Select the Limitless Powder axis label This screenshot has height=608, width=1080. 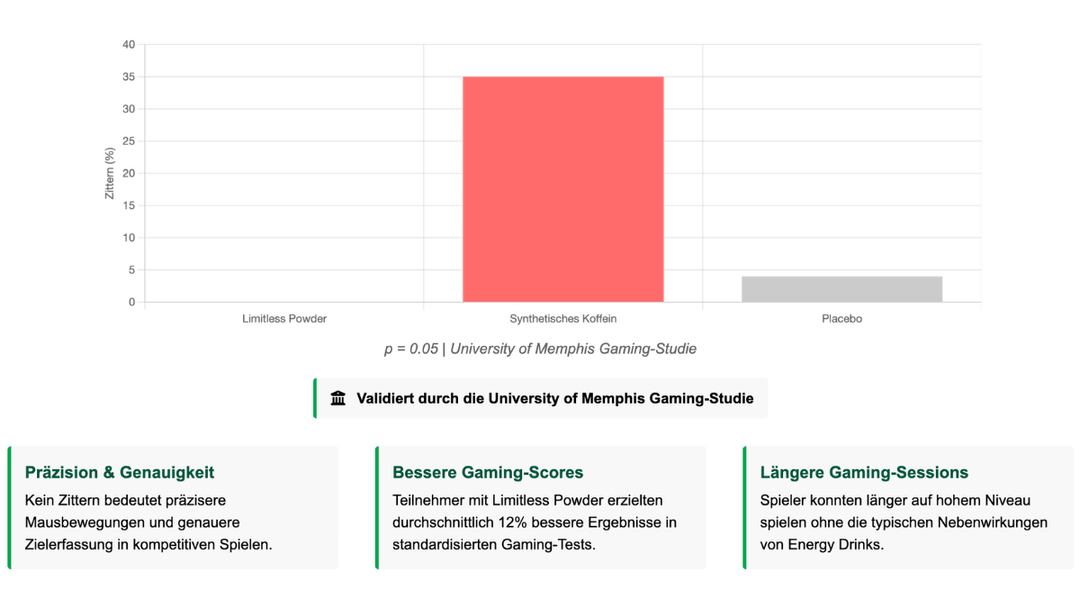click(x=284, y=319)
